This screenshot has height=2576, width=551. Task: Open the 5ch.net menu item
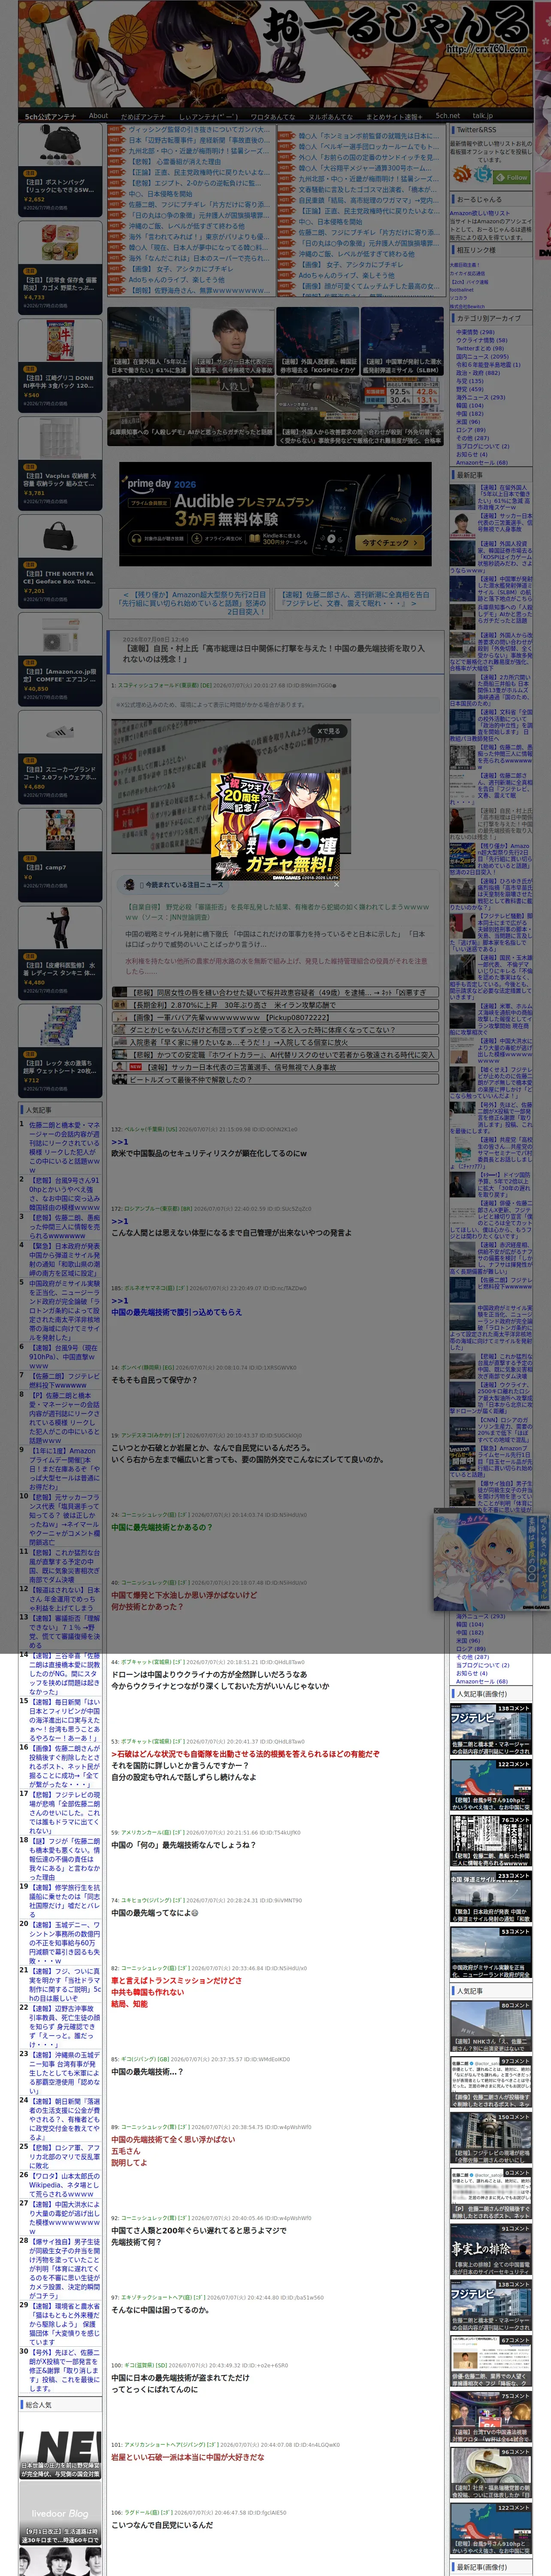[x=447, y=116]
